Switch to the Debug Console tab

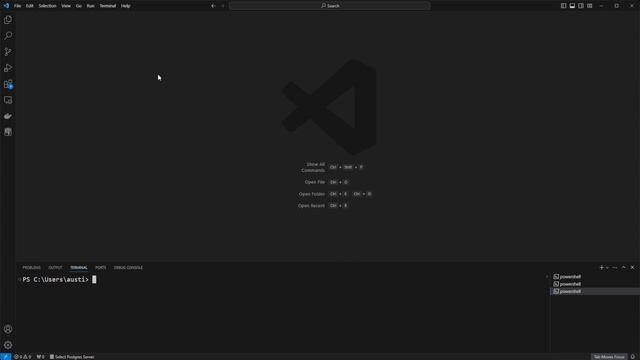(x=128, y=267)
